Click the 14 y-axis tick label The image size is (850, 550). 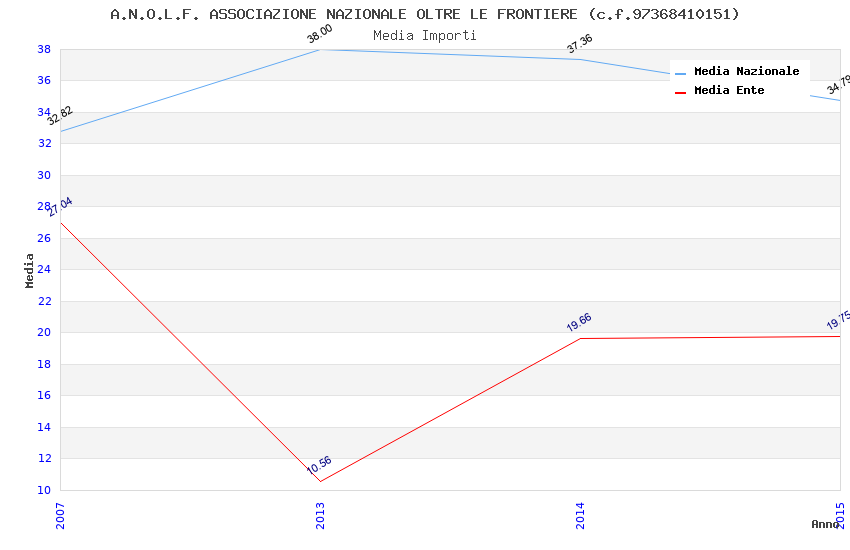click(44, 427)
